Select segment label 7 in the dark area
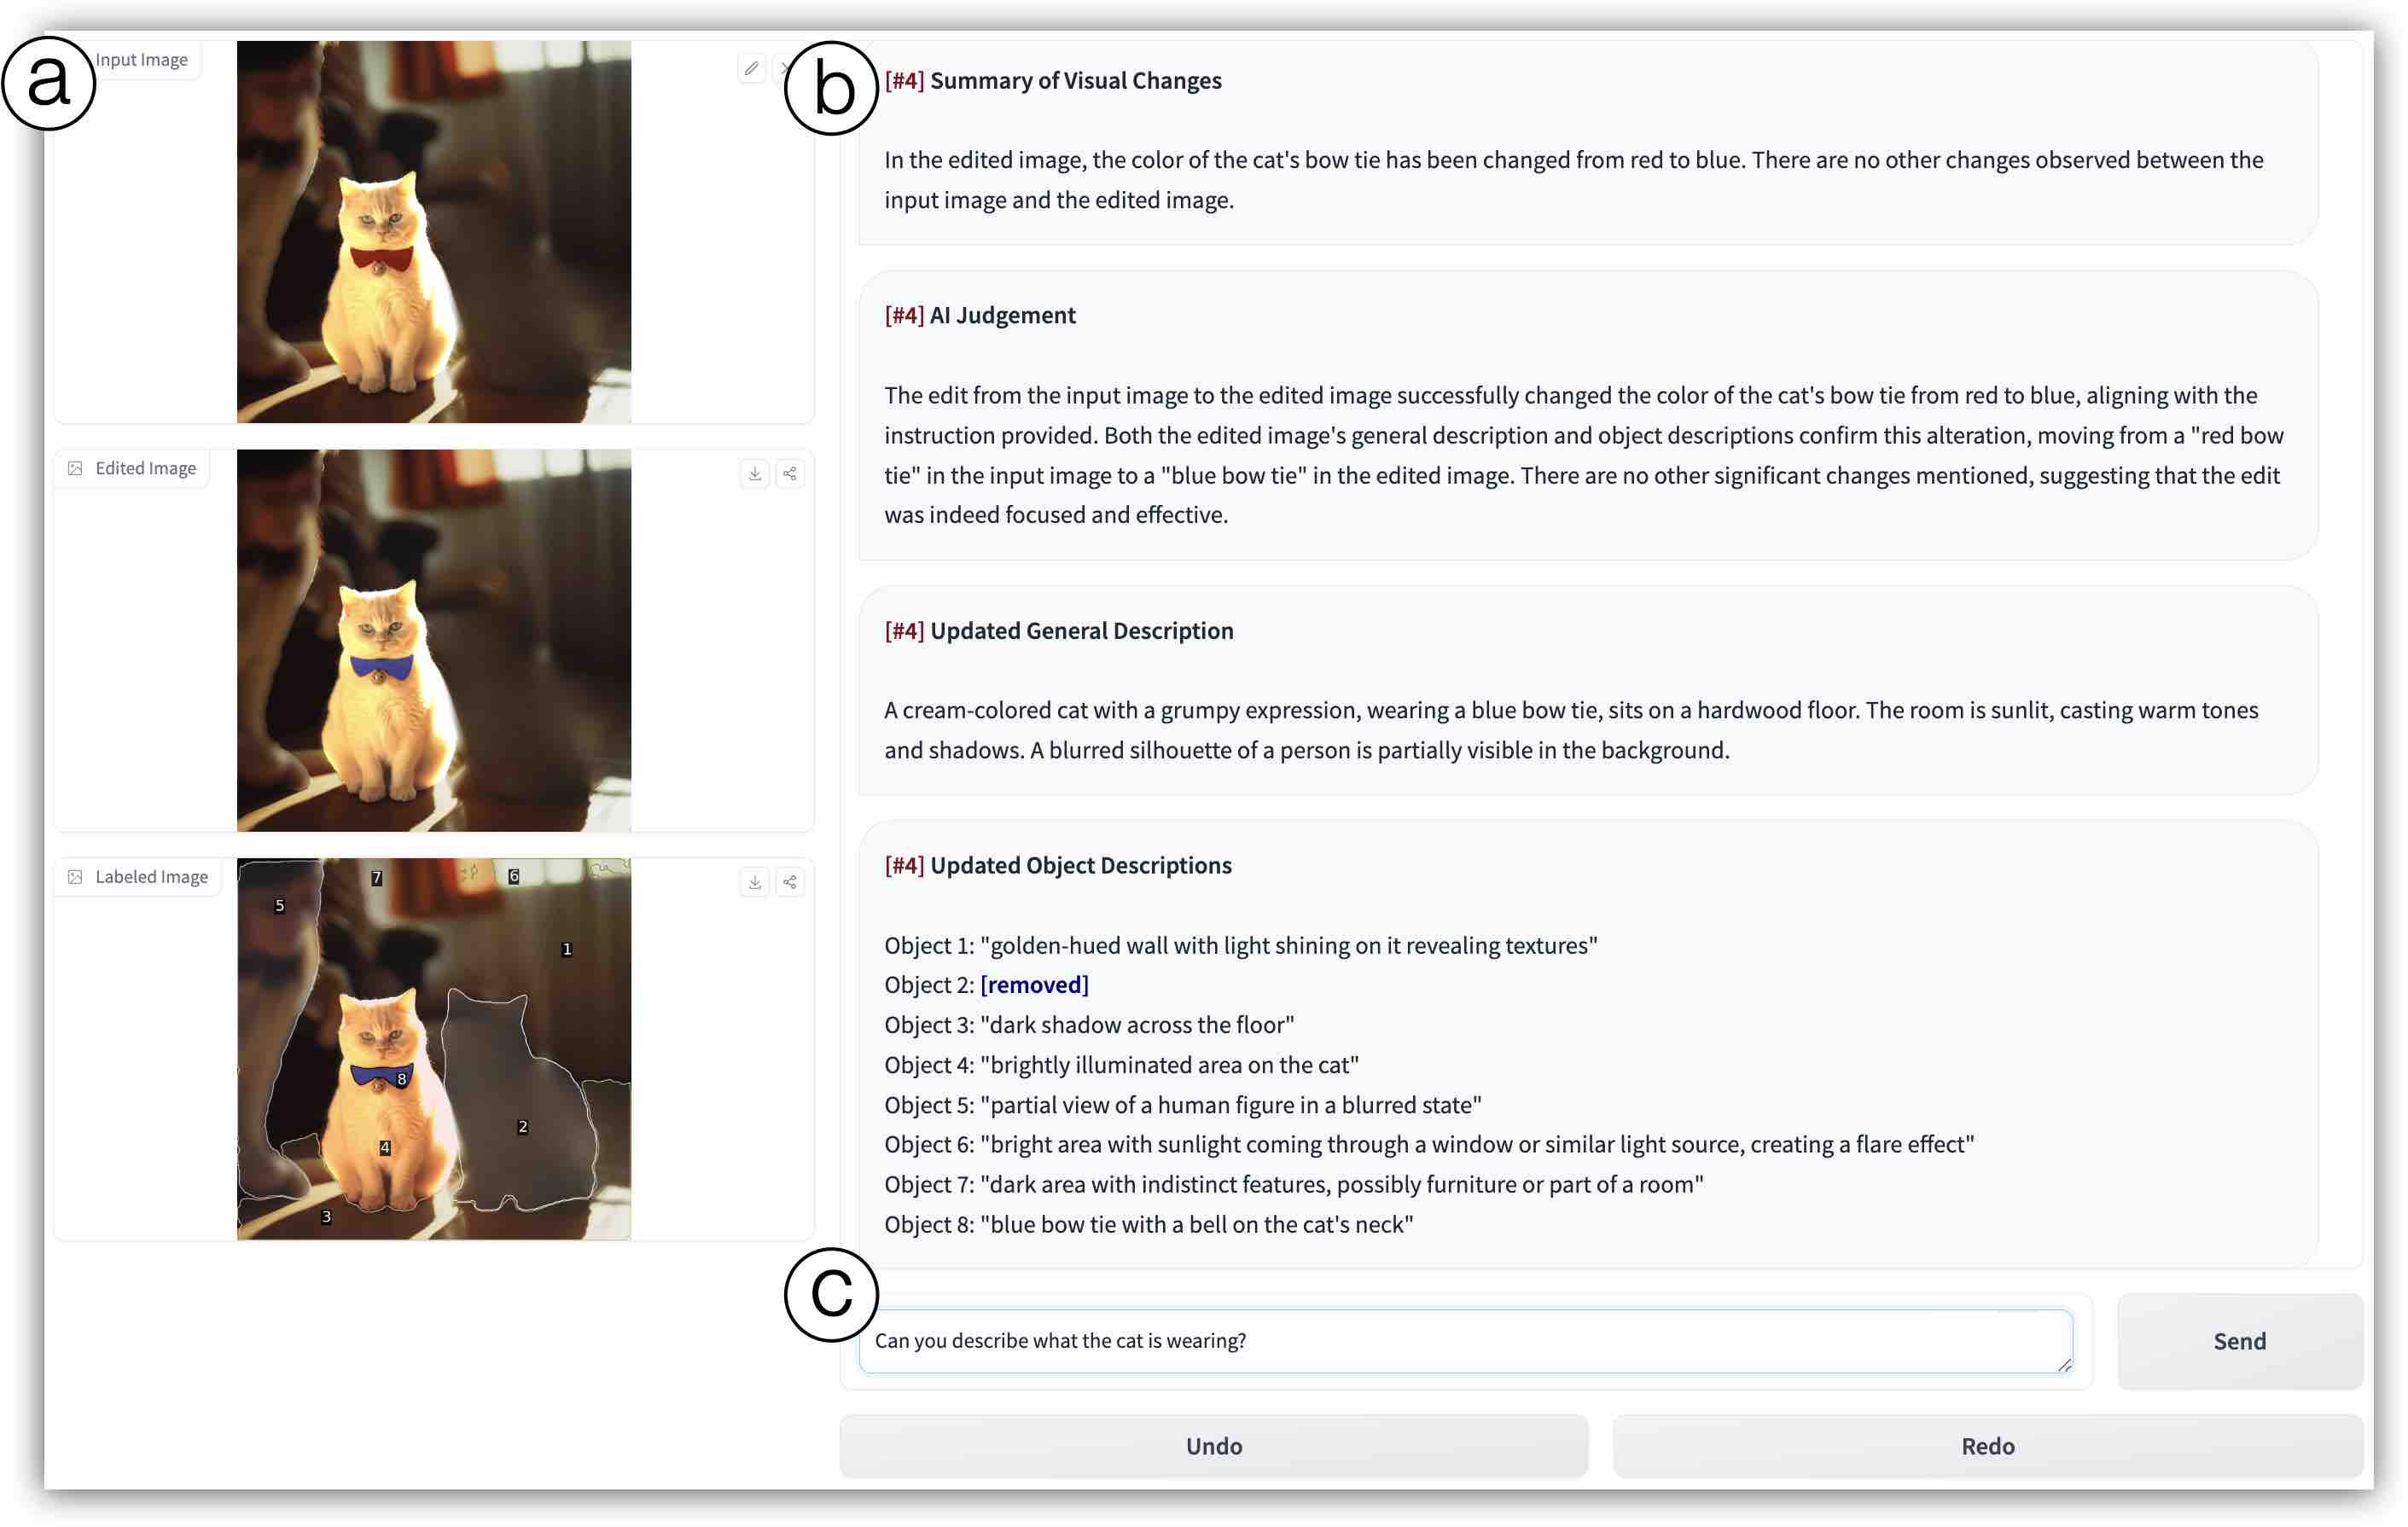Screen dimensions: 2408x1527 click(377, 878)
